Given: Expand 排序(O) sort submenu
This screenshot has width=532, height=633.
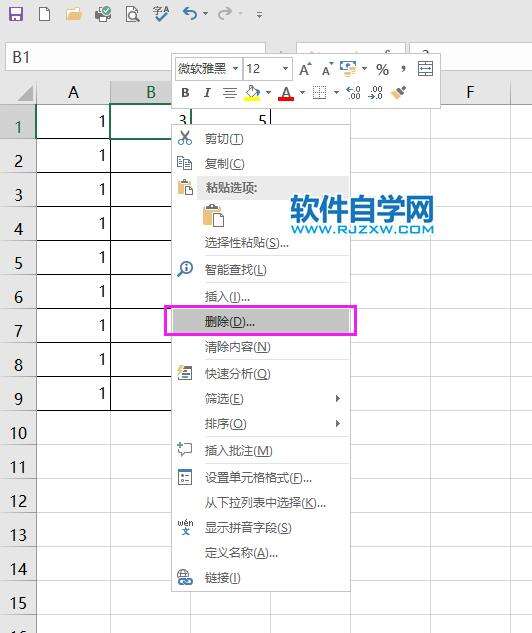Looking at the screenshot, I should click(260, 423).
